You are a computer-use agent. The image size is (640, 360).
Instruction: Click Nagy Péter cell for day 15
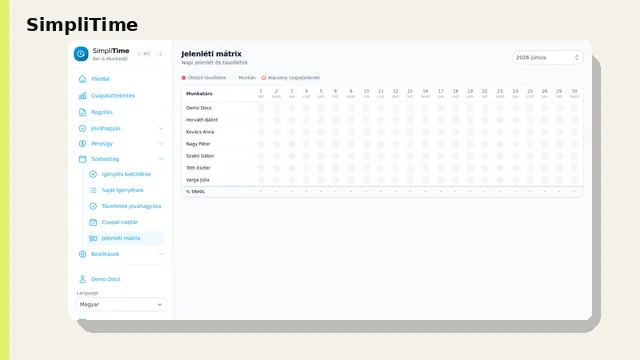410,144
